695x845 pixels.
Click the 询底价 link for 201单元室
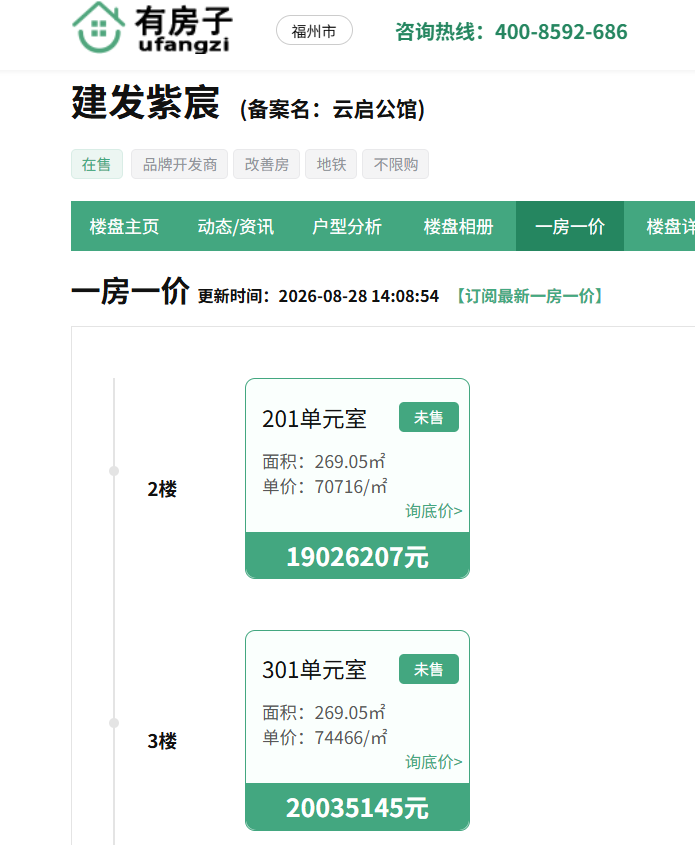[x=434, y=511]
